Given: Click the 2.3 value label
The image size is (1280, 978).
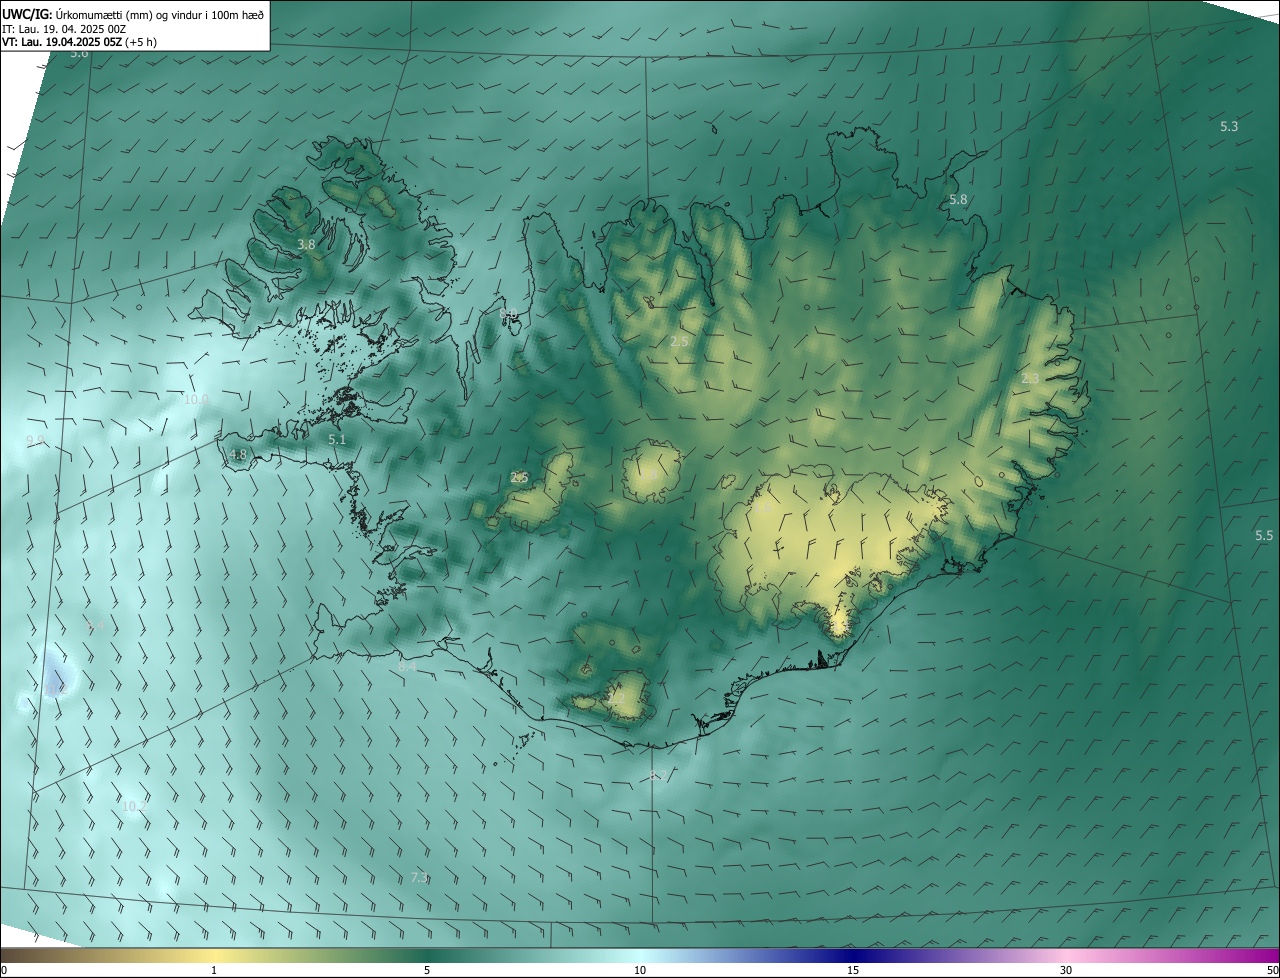Looking at the screenshot, I should pos(1030,379).
